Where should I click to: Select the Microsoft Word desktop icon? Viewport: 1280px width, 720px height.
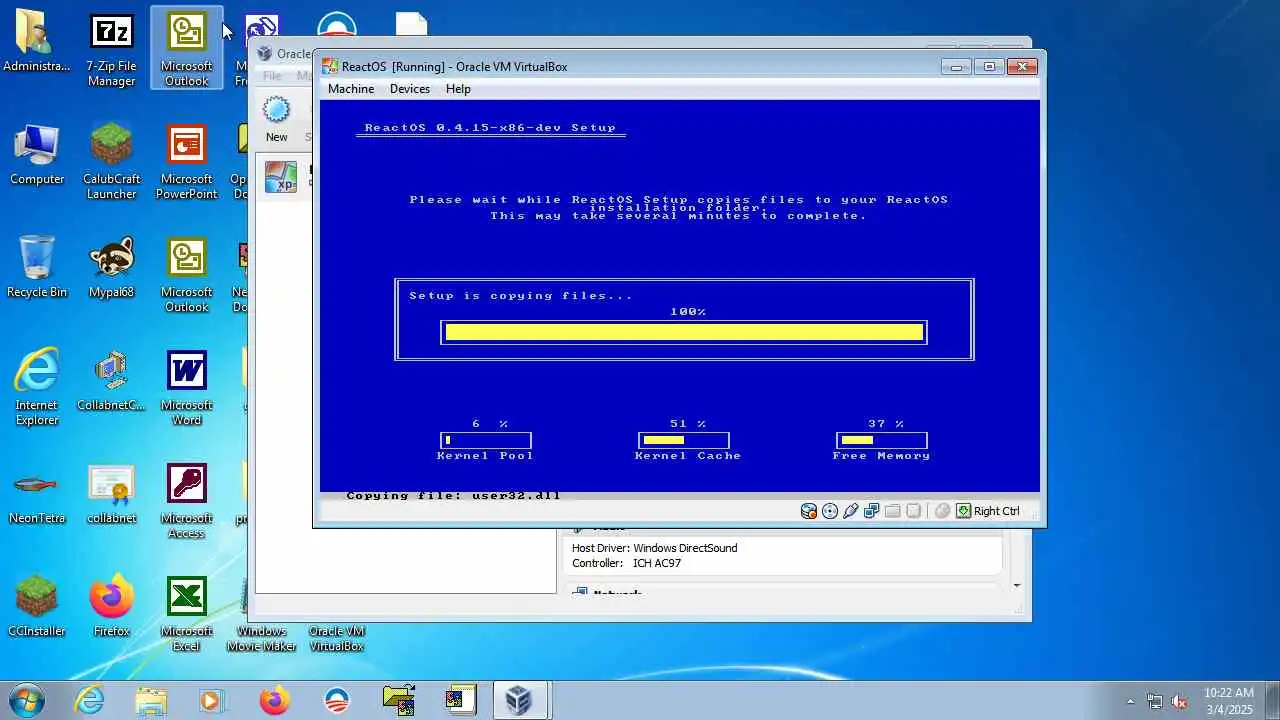187,388
